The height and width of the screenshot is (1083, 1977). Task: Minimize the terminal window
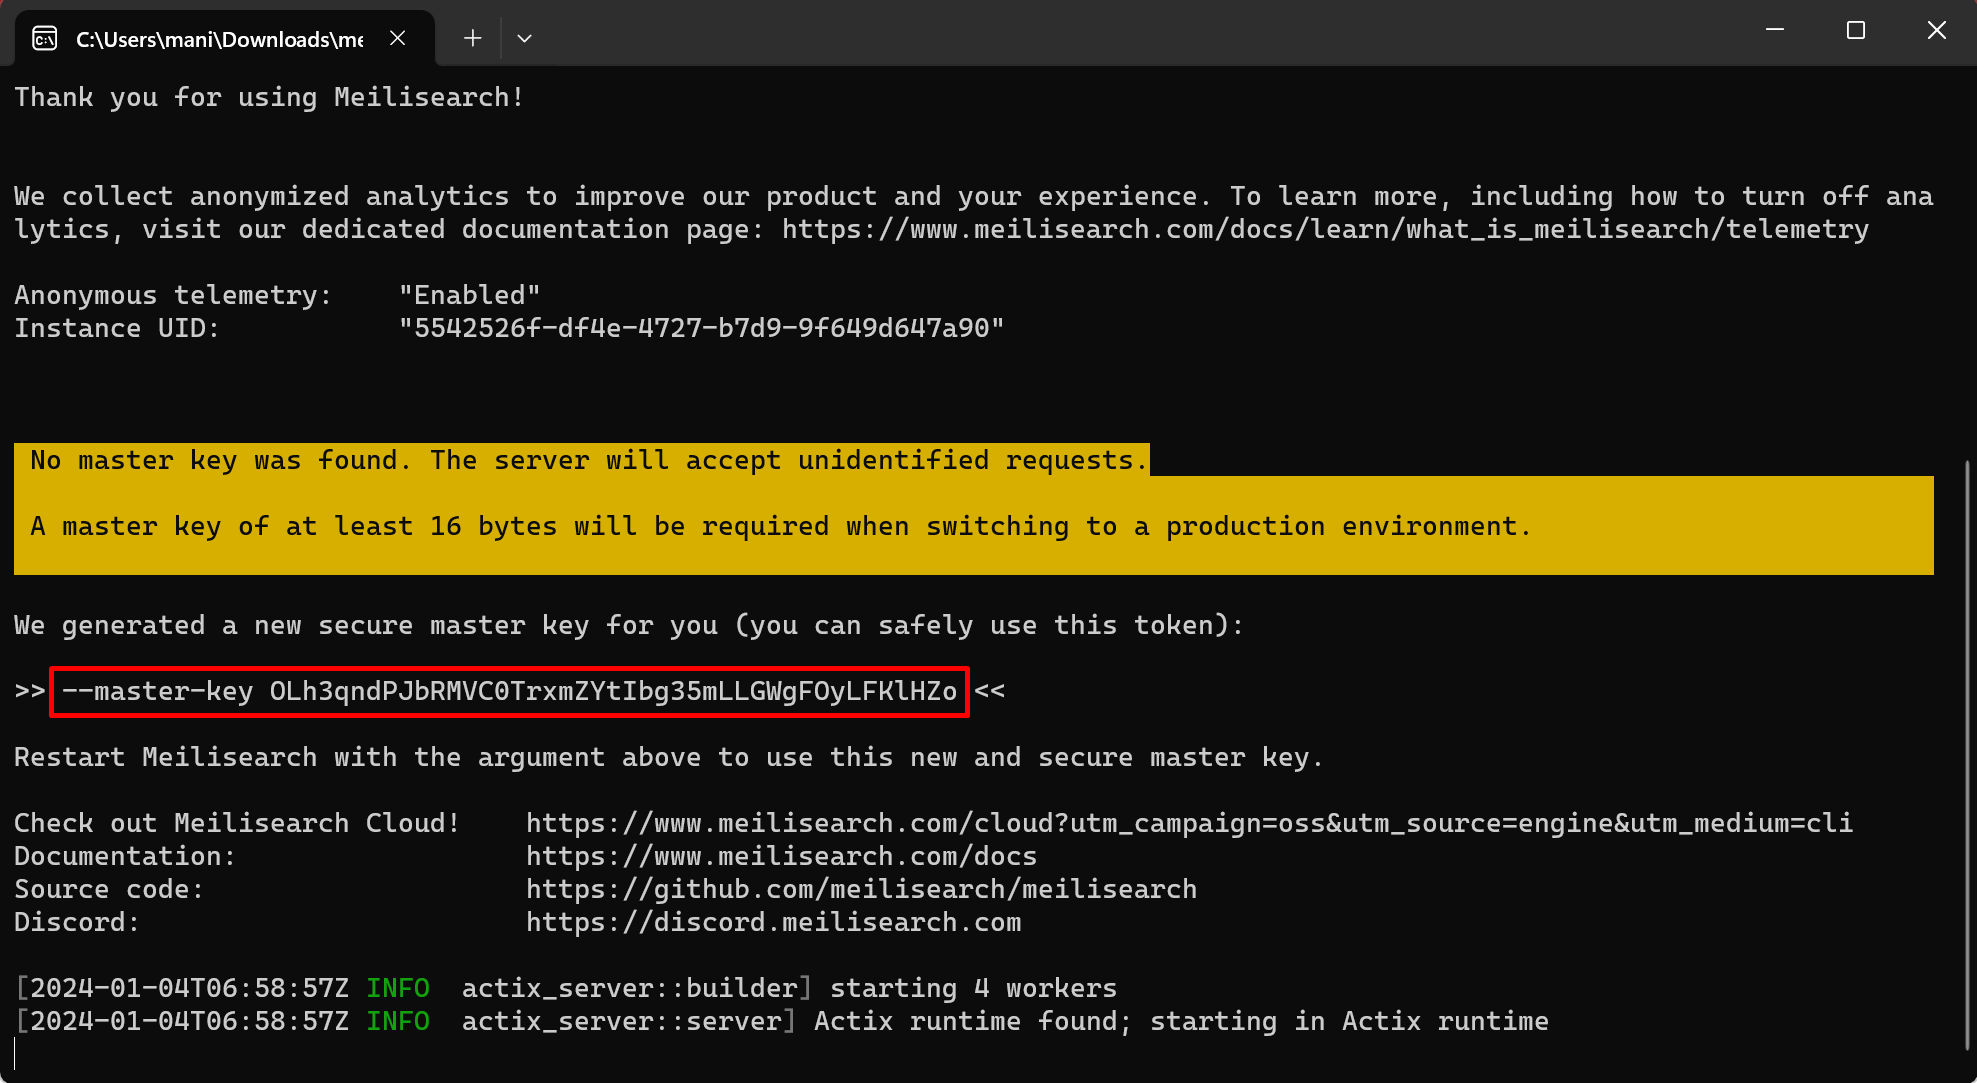(x=1775, y=30)
